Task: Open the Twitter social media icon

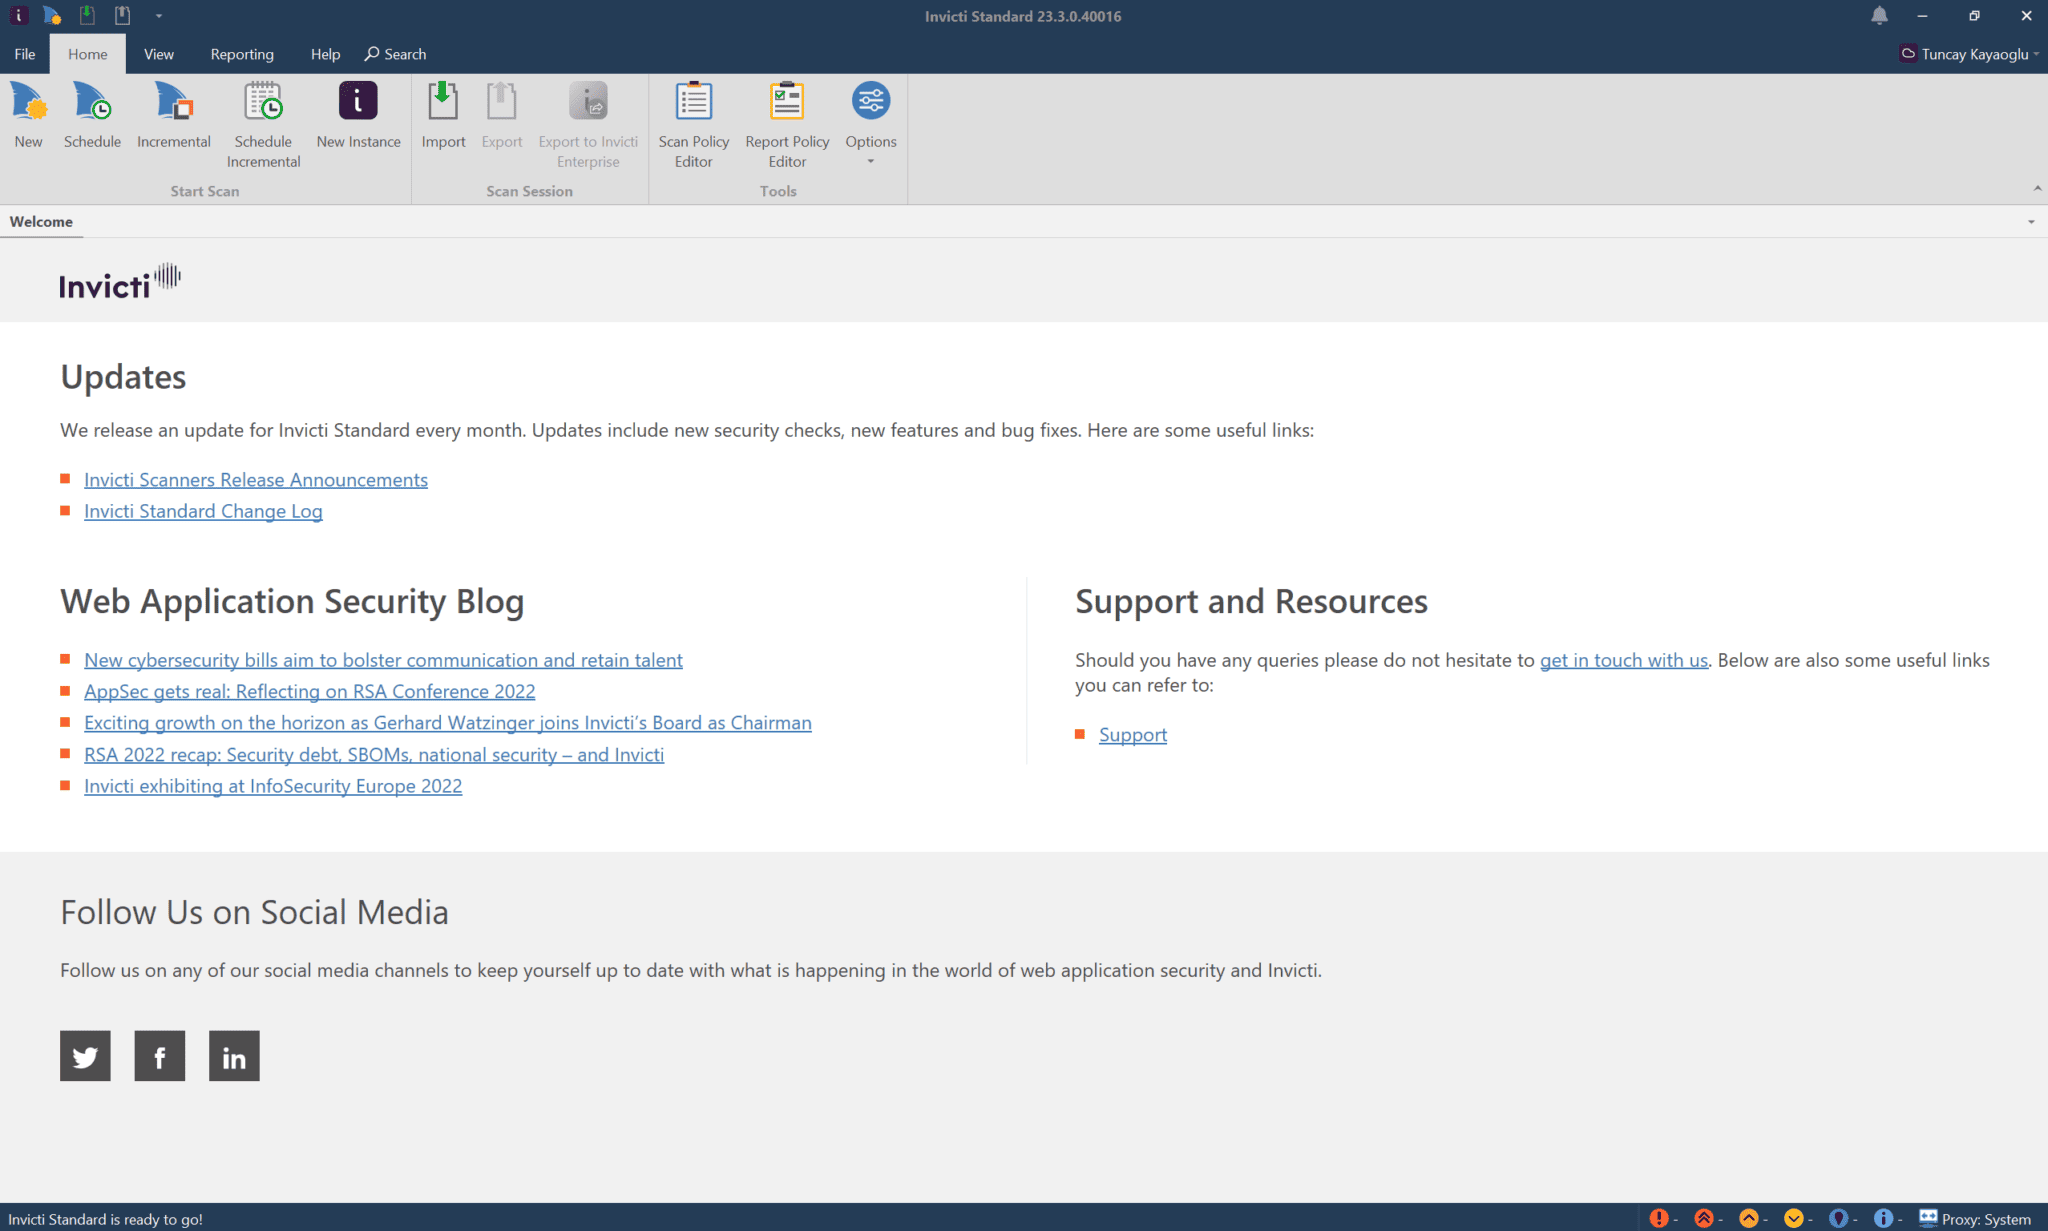Action: pyautogui.click(x=85, y=1056)
